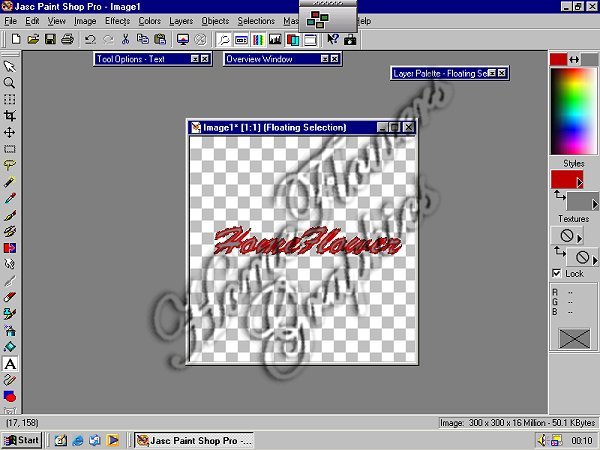Click the red foreground color box
600x450 pixels.
click(558, 60)
